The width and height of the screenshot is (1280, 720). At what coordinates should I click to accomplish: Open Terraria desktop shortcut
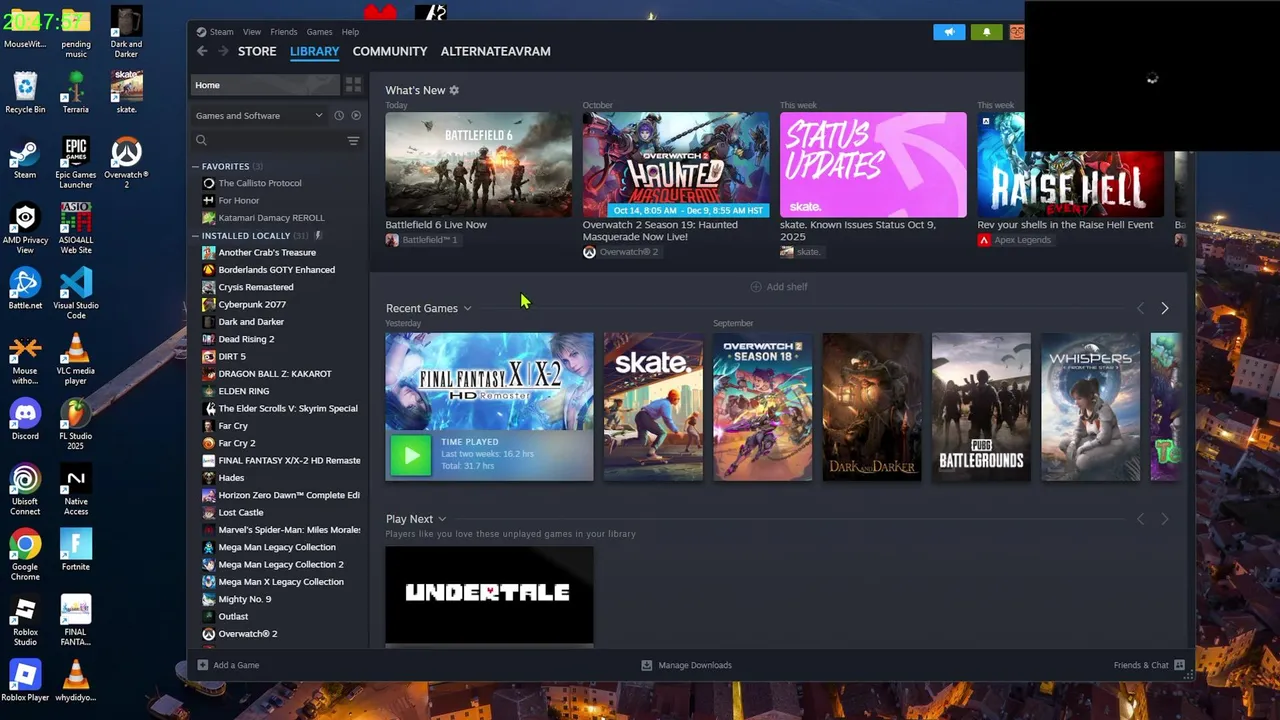76,92
